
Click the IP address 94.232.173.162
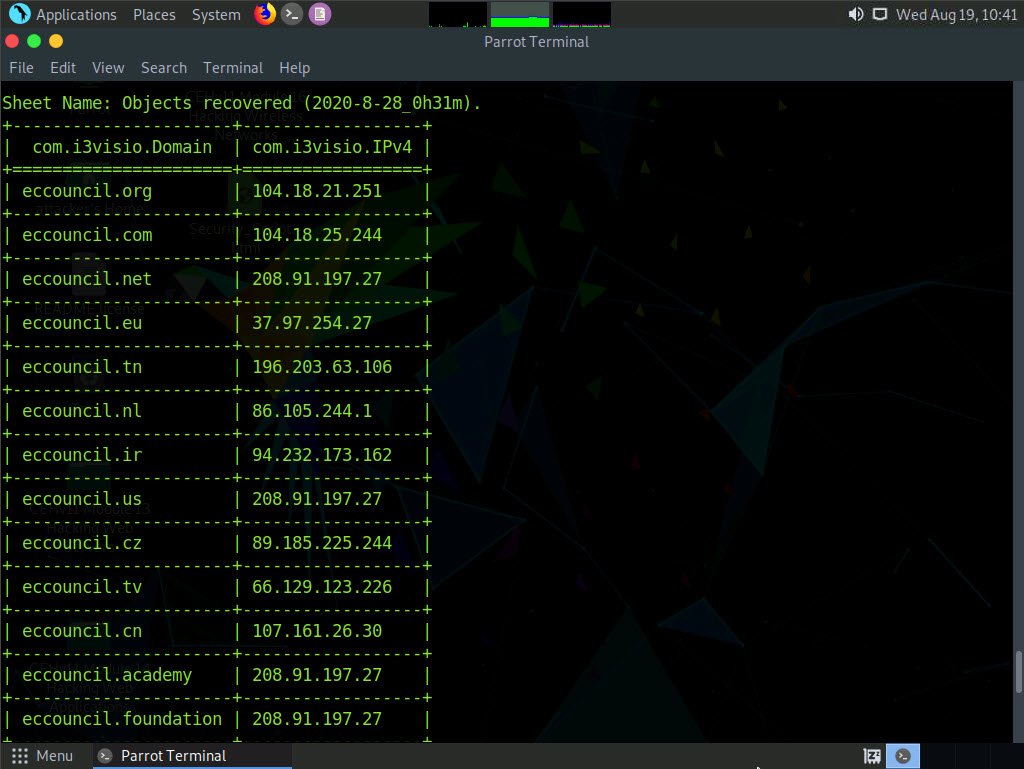pyautogui.click(x=322, y=455)
